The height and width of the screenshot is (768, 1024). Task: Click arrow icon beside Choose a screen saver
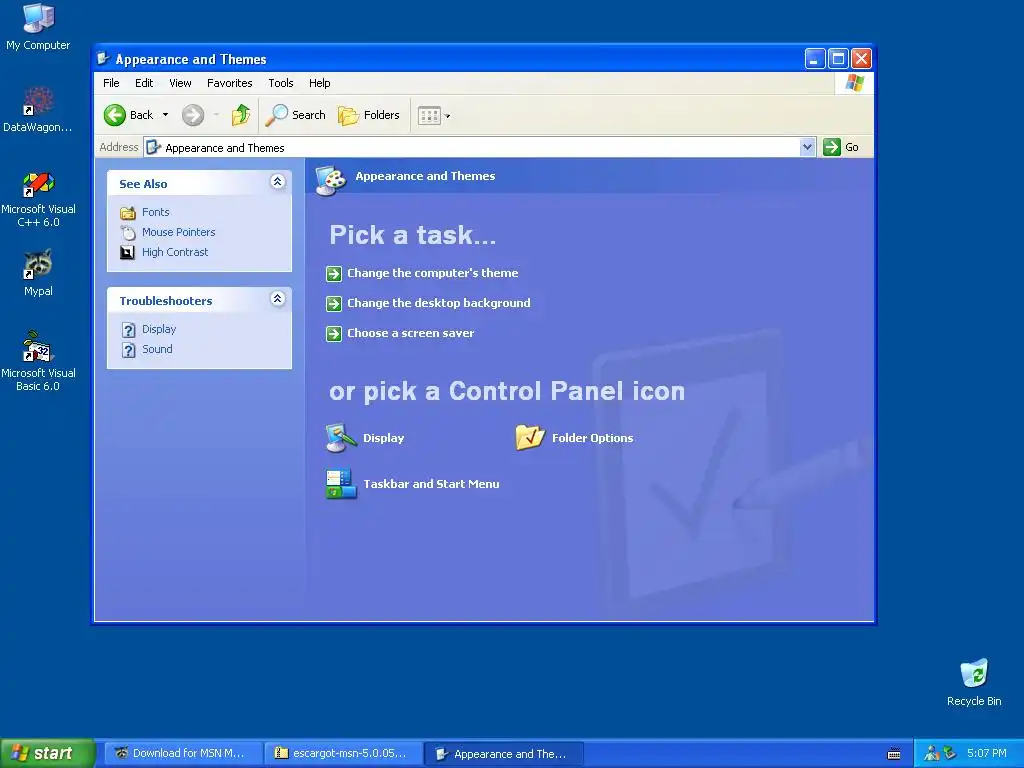click(x=334, y=334)
